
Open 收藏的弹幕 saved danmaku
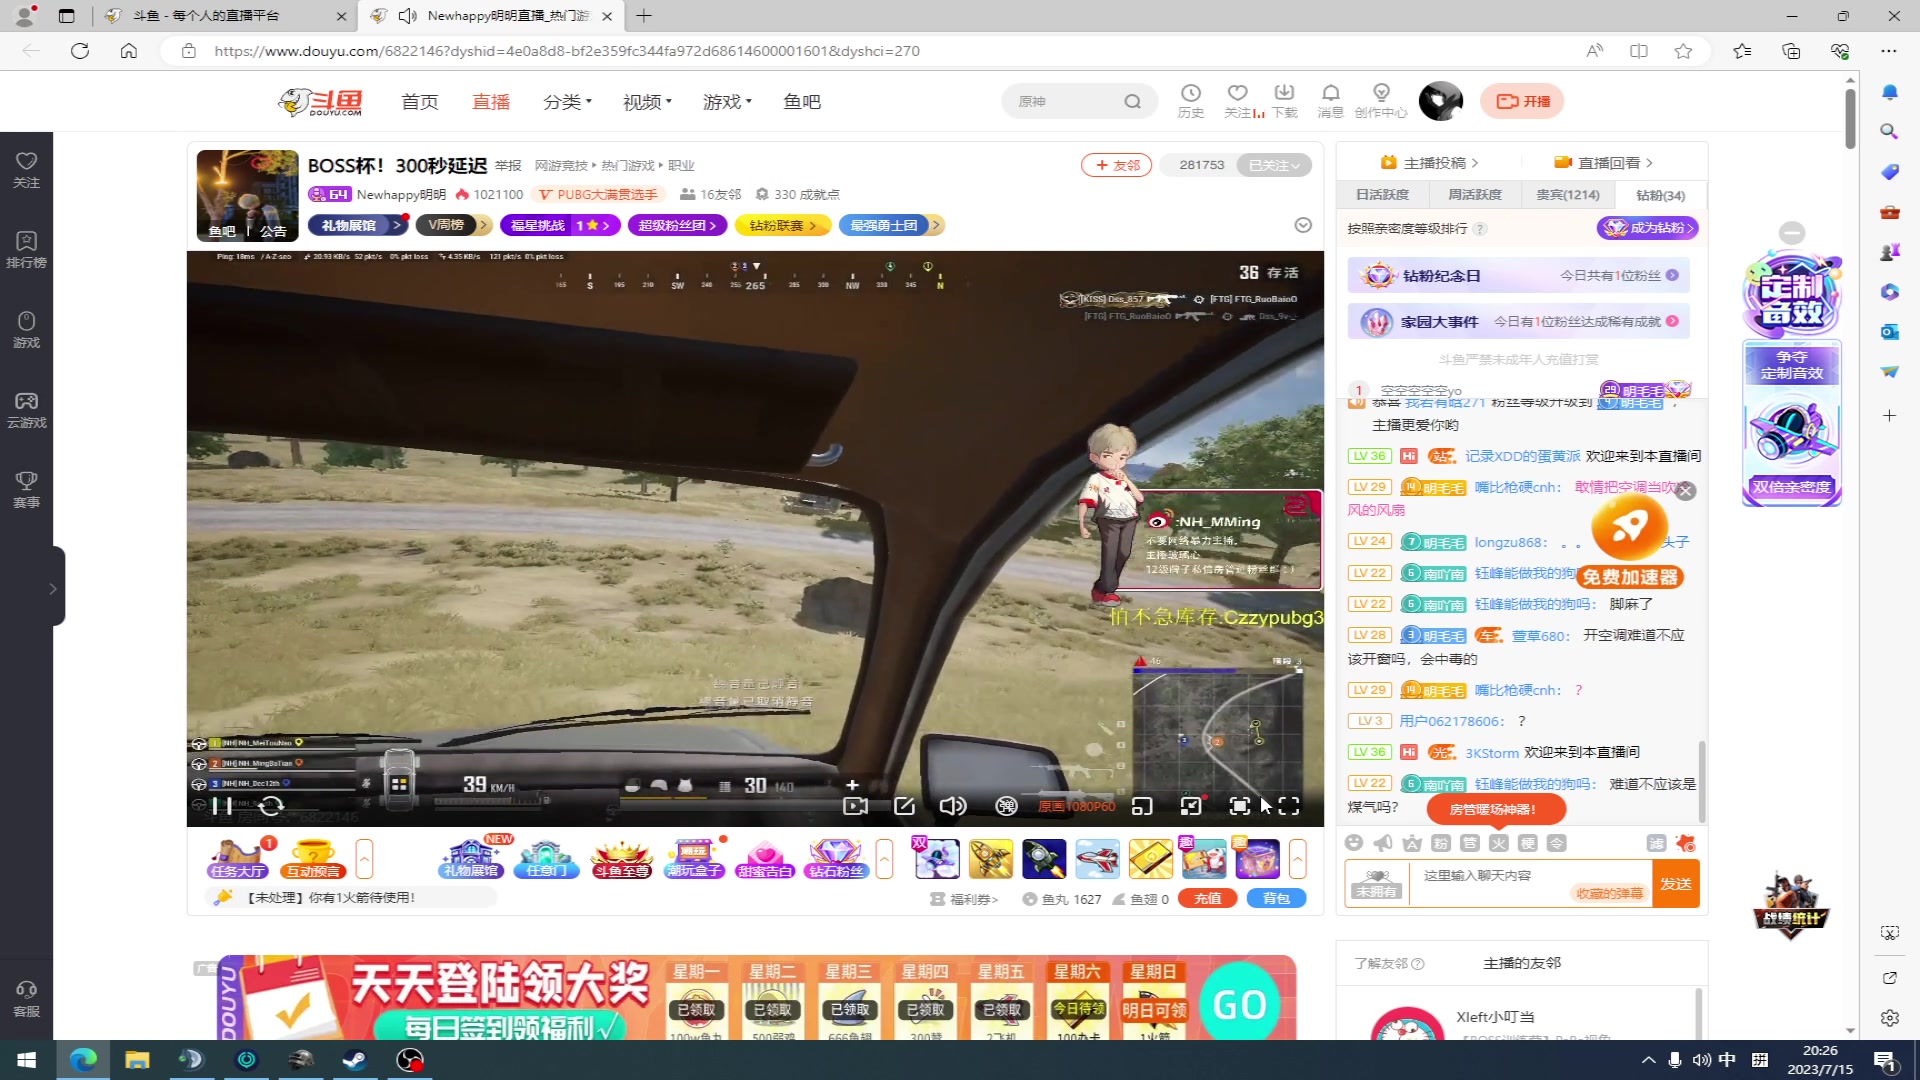click(x=1609, y=894)
